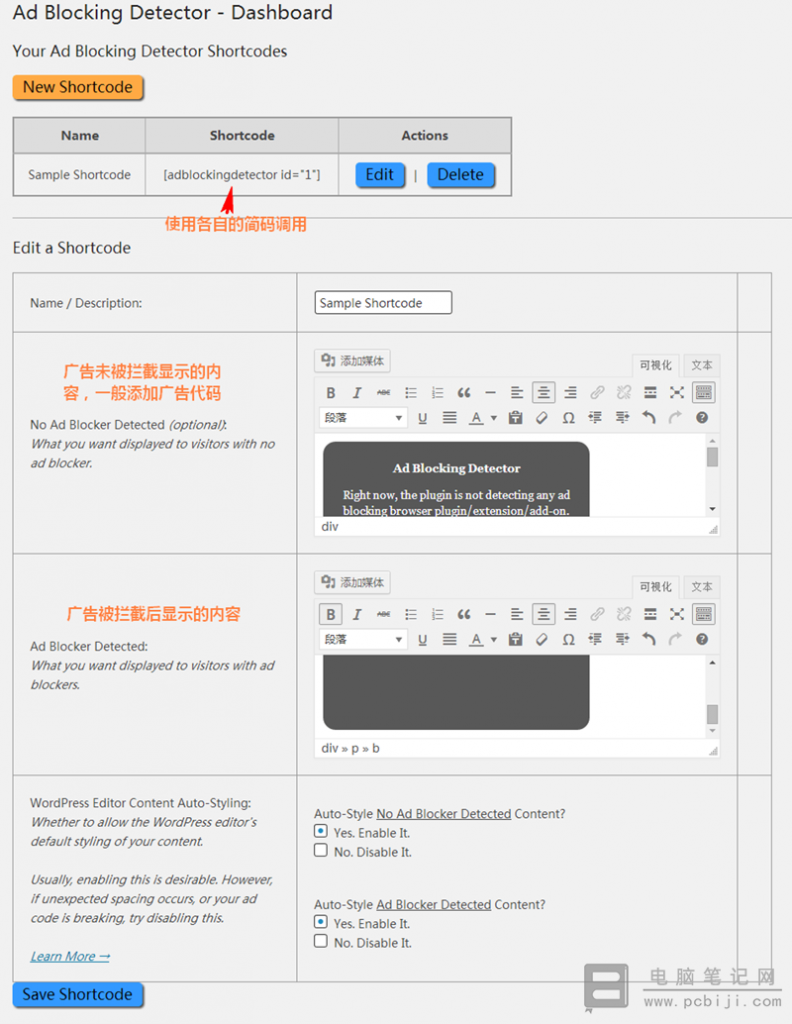The height and width of the screenshot is (1024, 792).
Task: Toggle toolbar rows in Ad Blocker Detected editor
Action: 703,614
